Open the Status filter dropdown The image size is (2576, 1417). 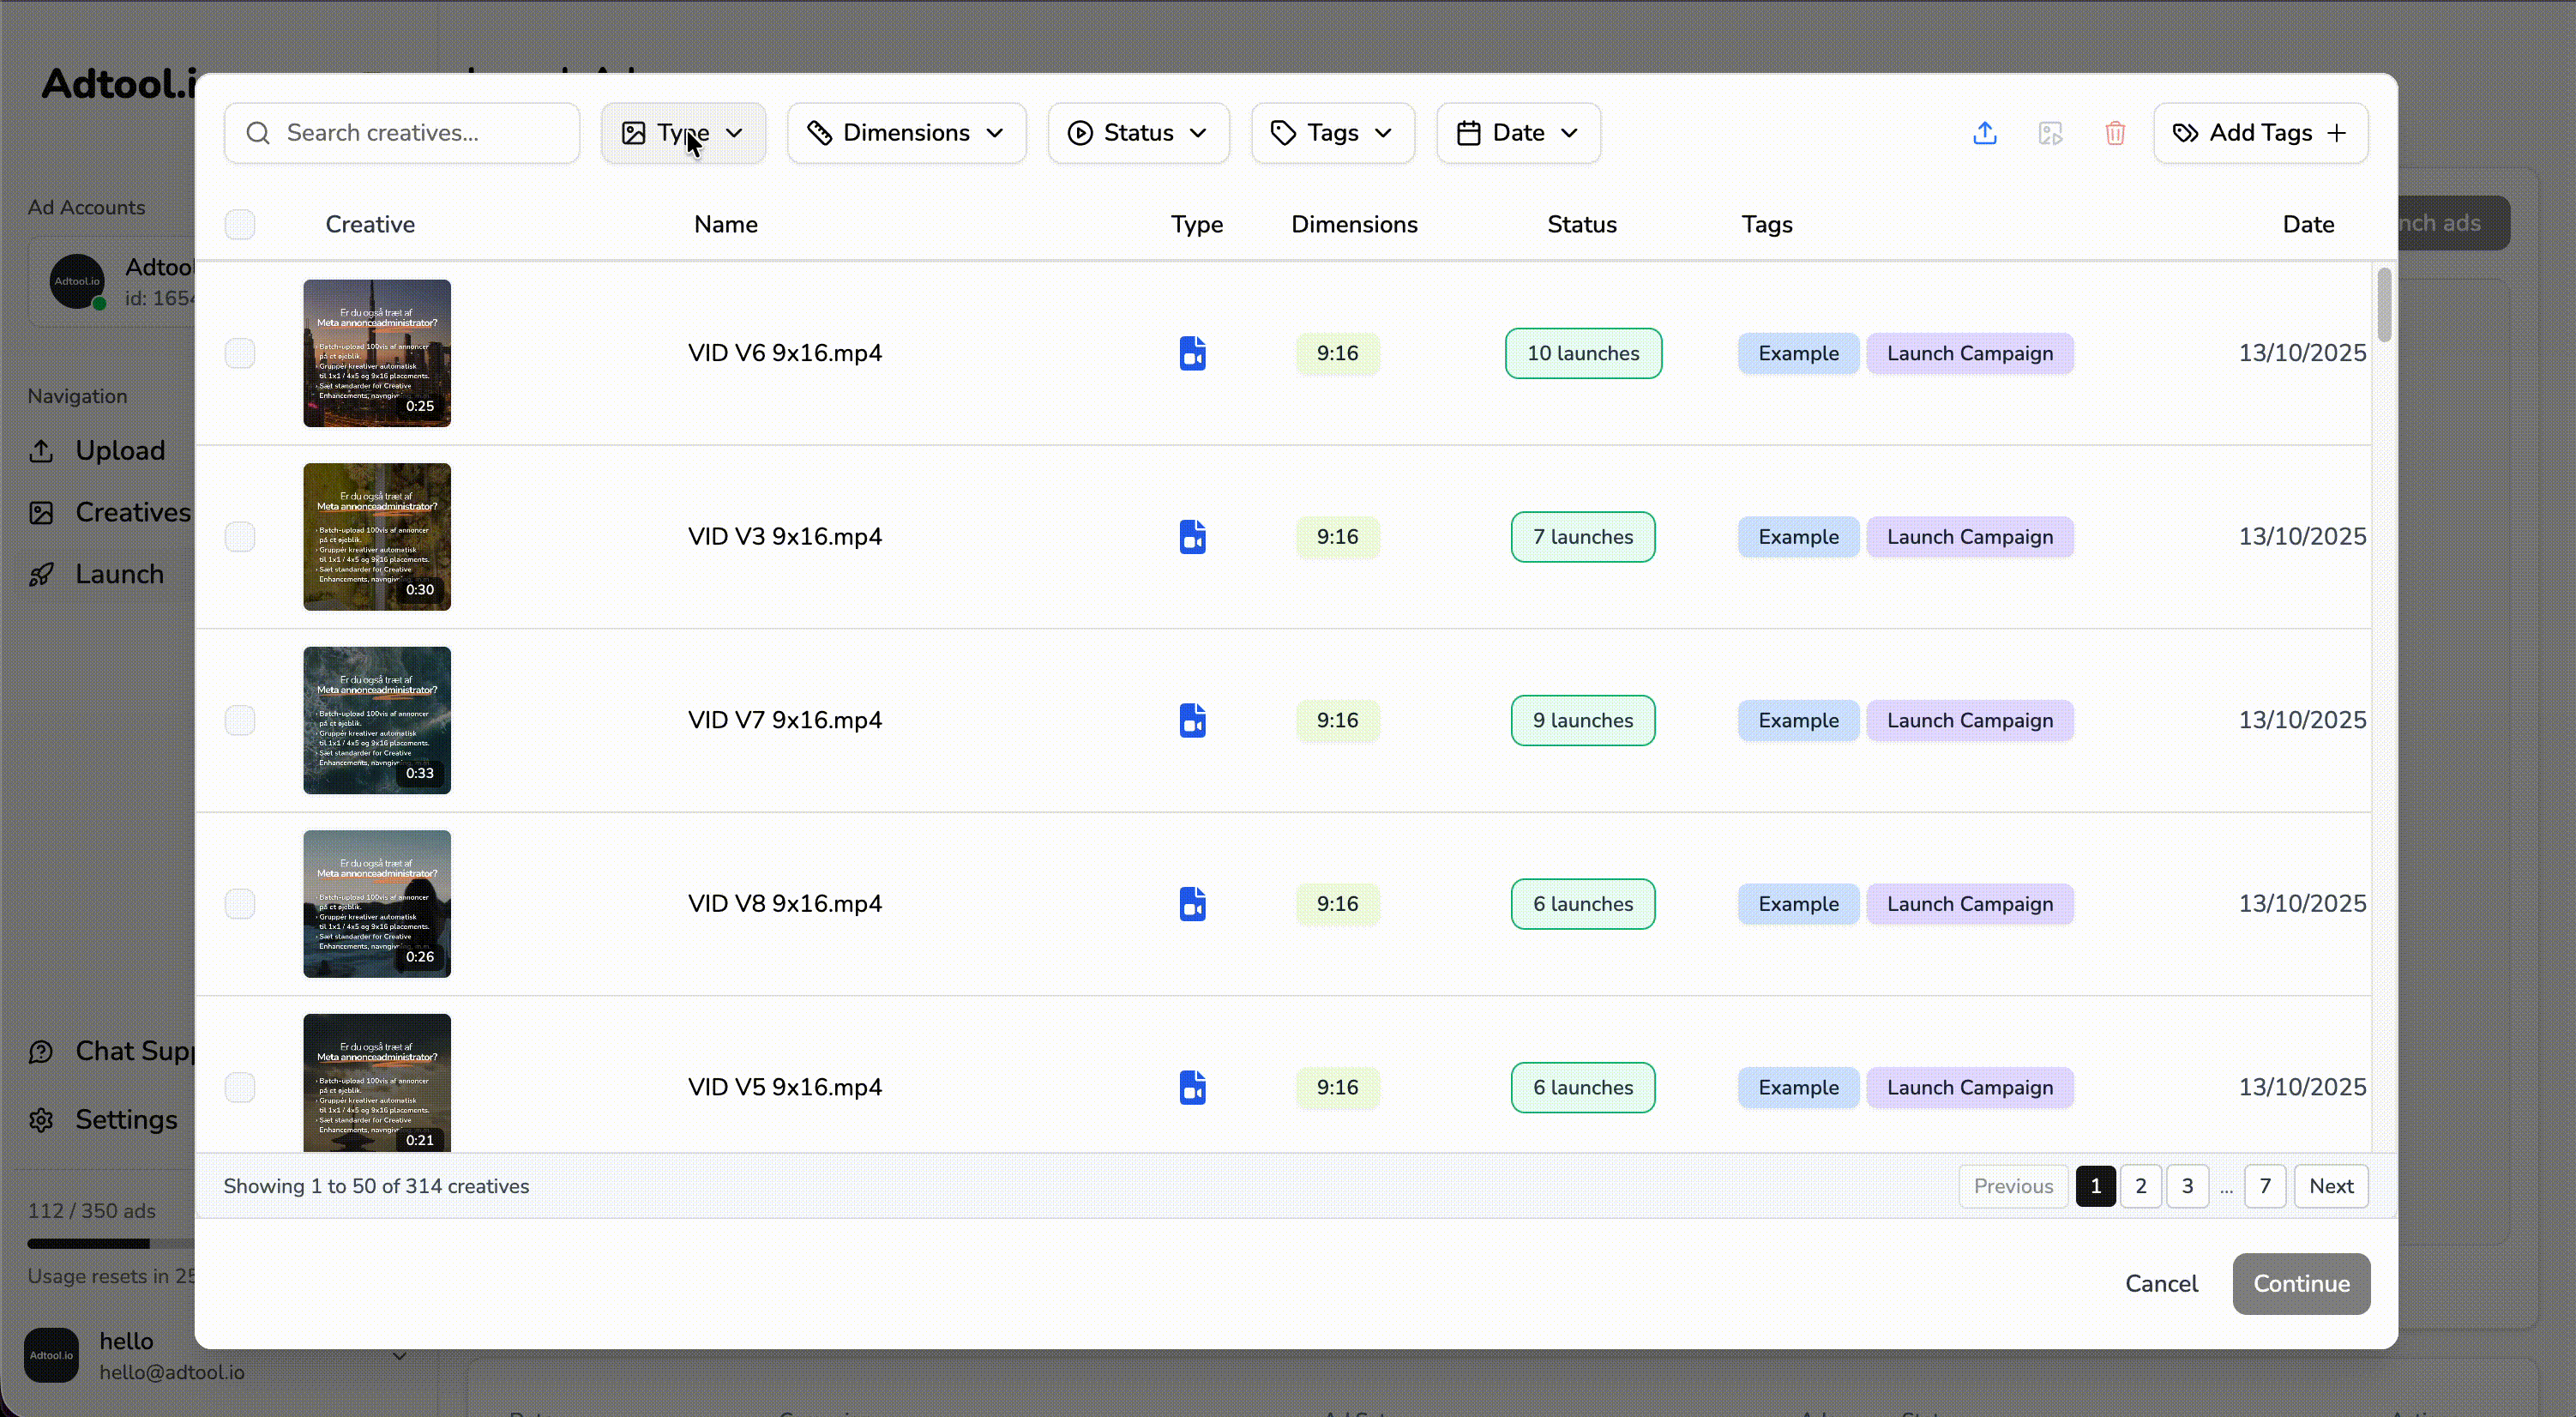(x=1138, y=132)
